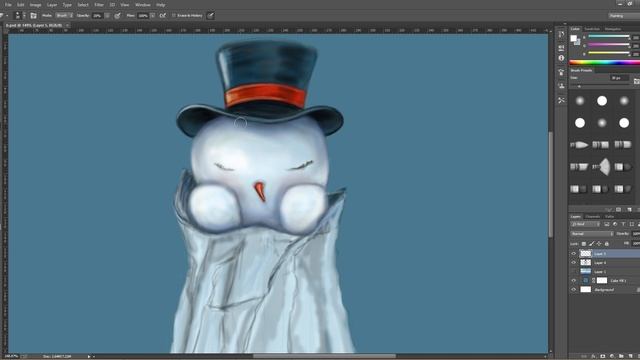The height and width of the screenshot is (360, 640).
Task: Lock layer position icon
Action: (599, 244)
